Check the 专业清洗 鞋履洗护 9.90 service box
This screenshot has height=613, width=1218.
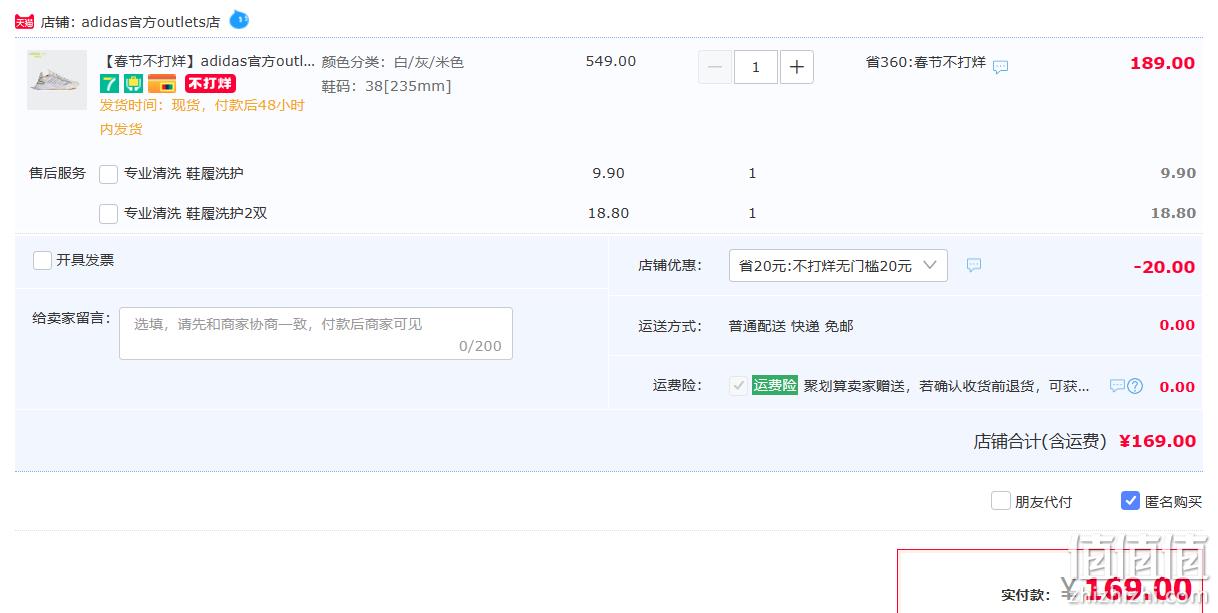coord(109,174)
